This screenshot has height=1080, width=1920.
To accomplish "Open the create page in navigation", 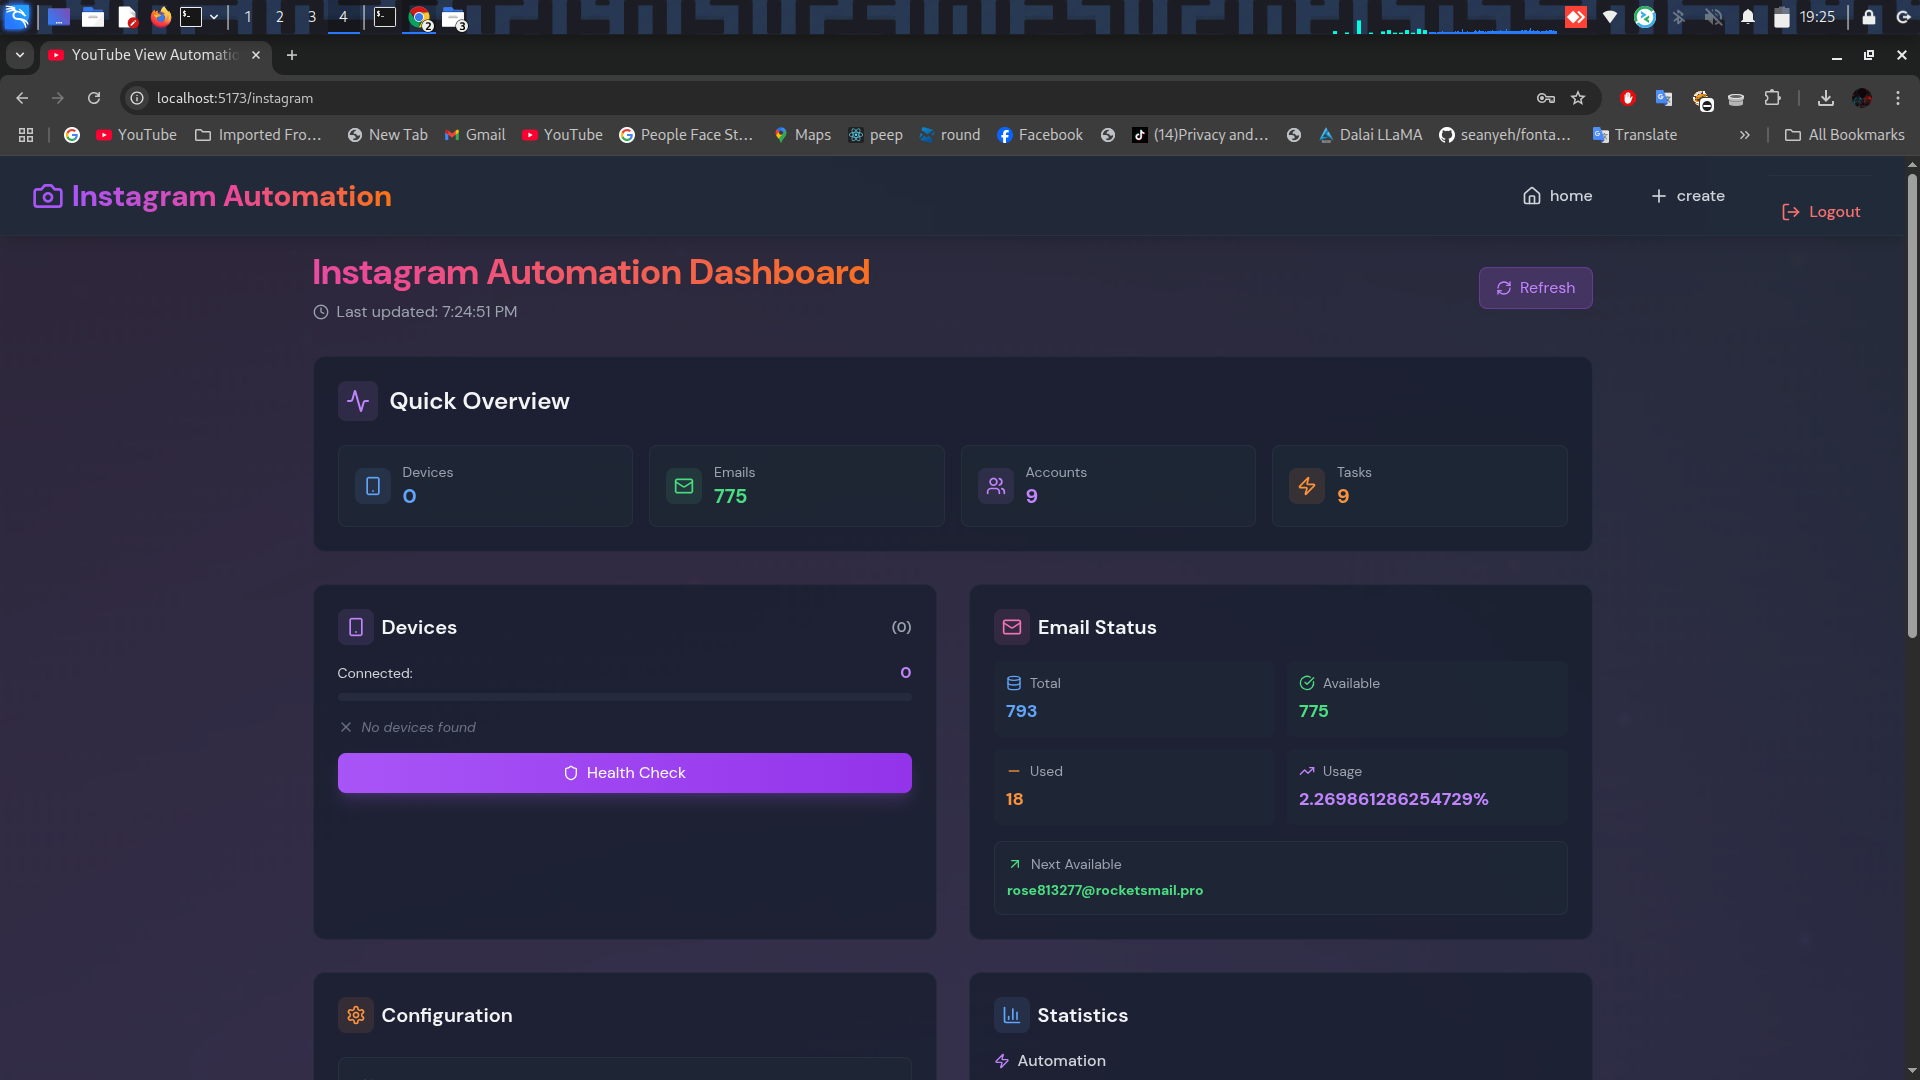I will pos(1688,196).
